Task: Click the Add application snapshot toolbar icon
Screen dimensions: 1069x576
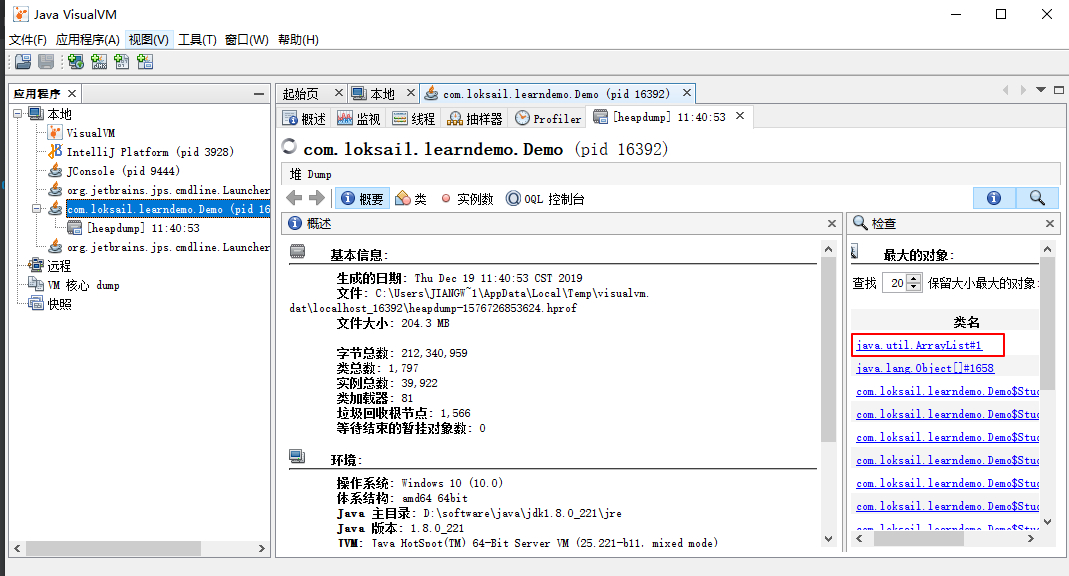Action: pyautogui.click(x=145, y=62)
